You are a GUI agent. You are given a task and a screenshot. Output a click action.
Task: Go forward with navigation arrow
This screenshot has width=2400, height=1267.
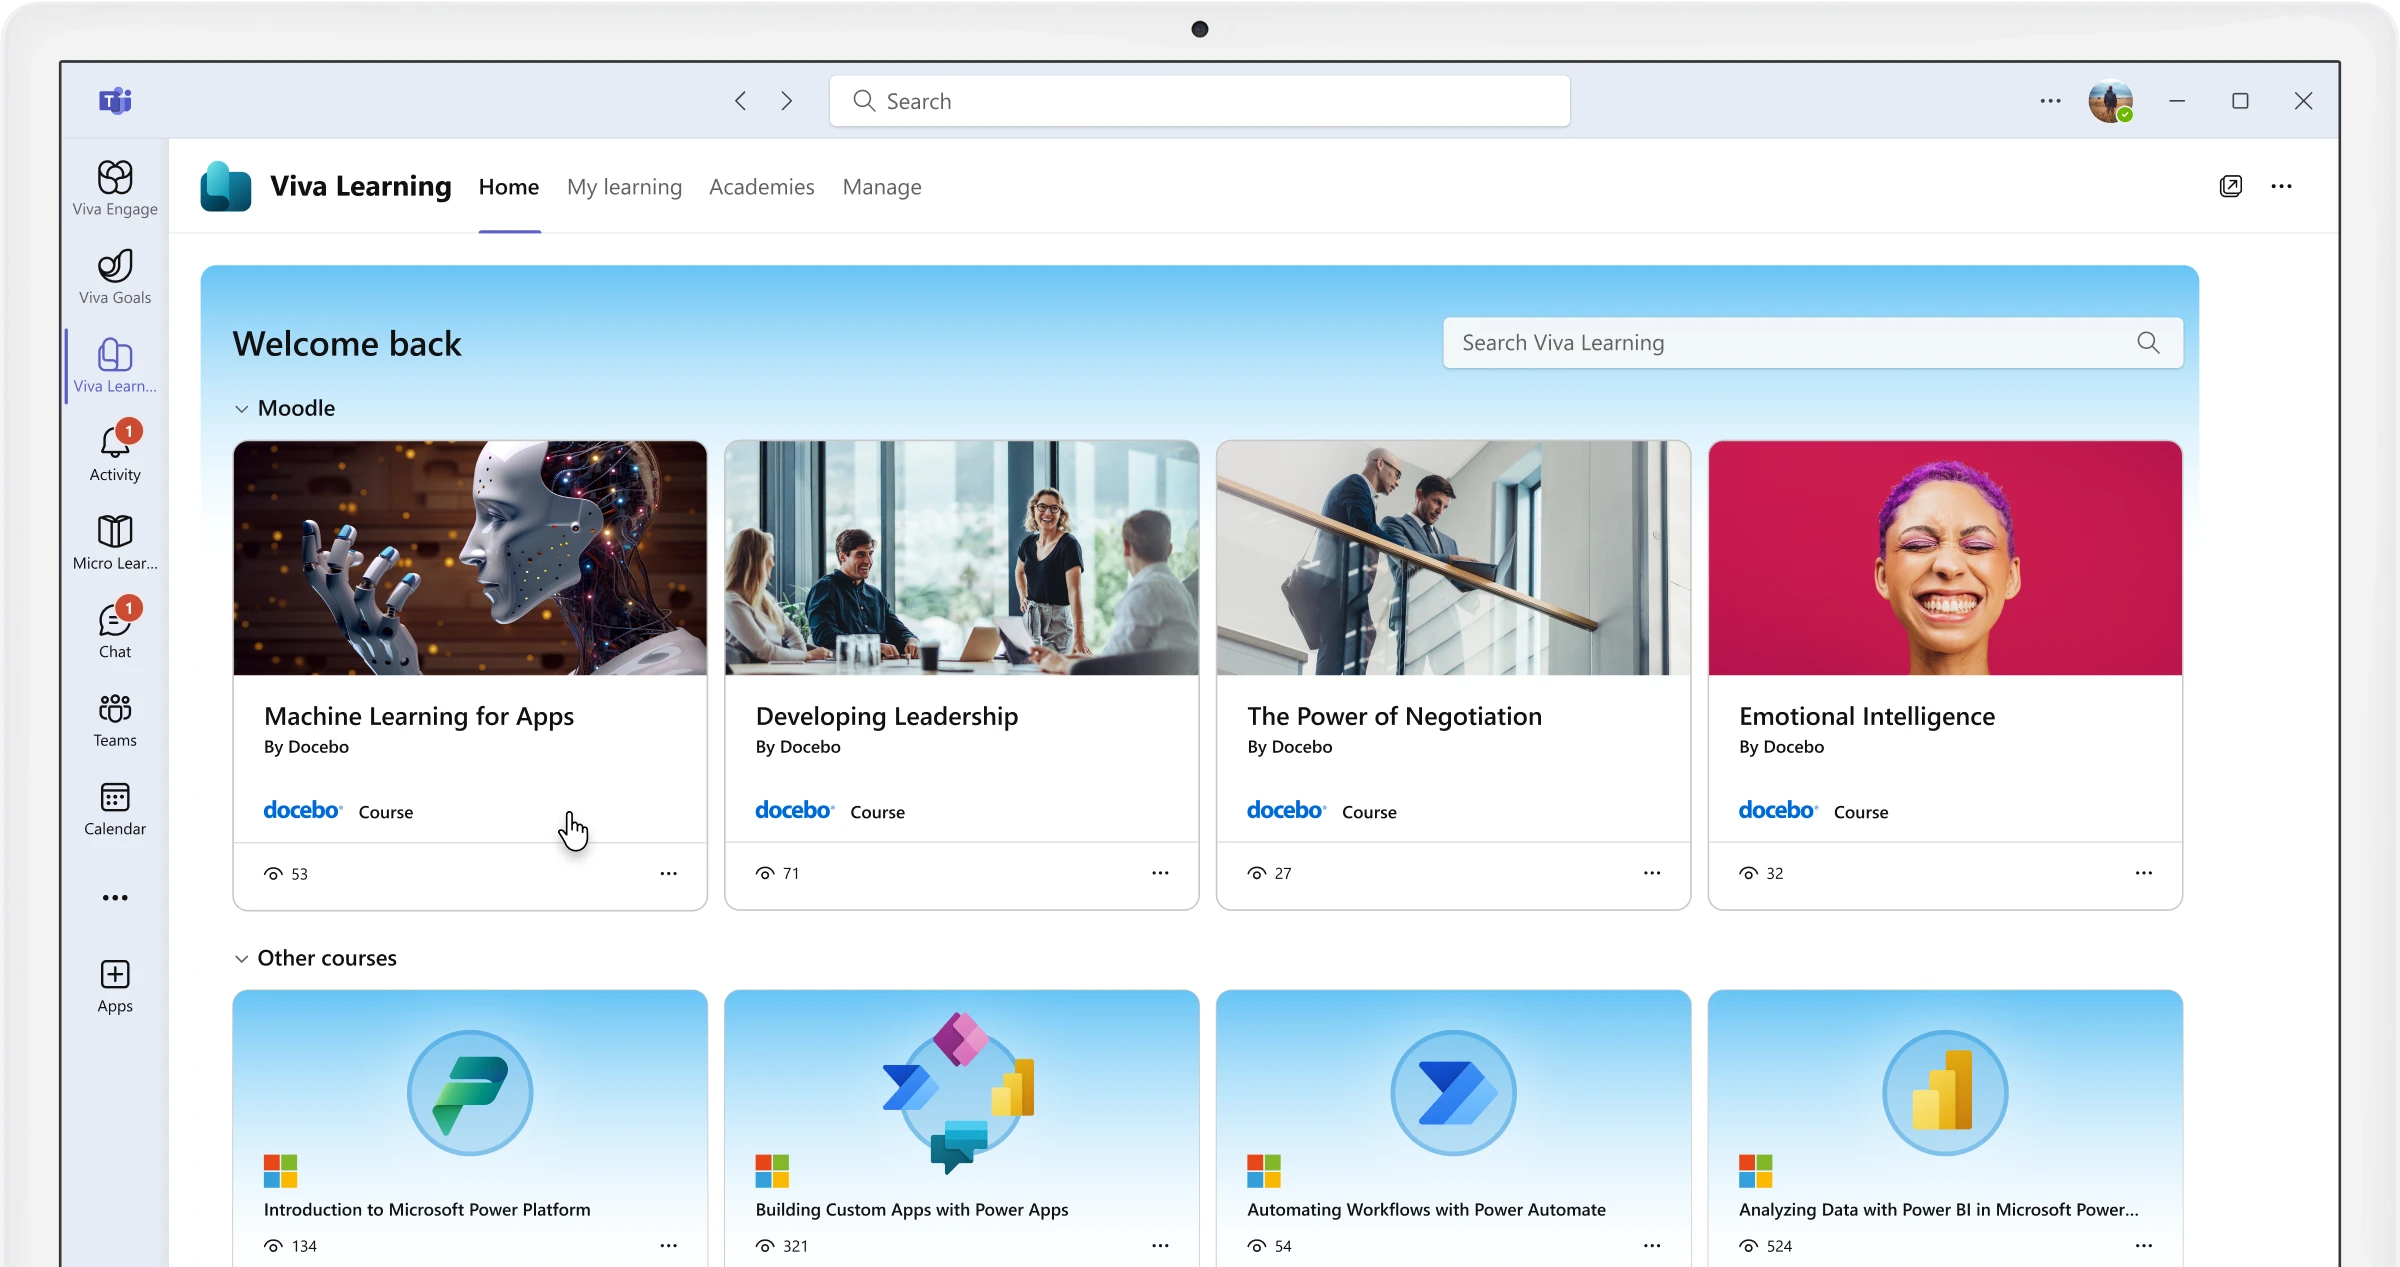(x=787, y=101)
